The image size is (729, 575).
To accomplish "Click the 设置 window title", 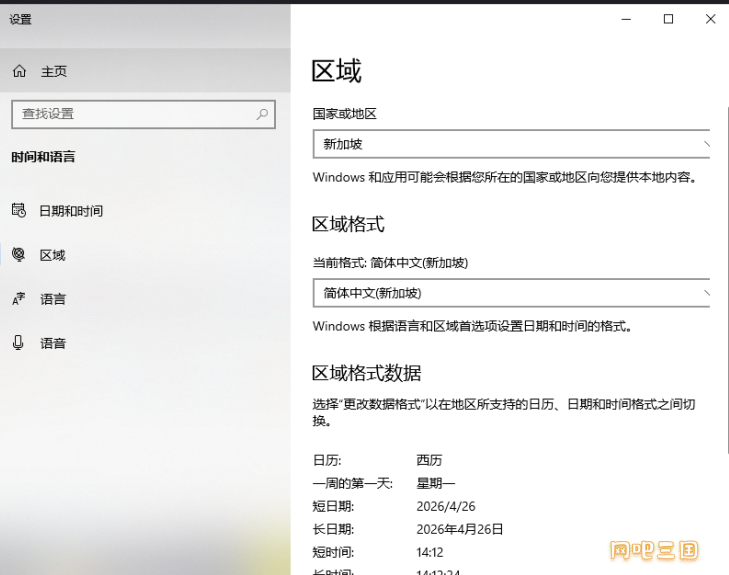I will click(20, 20).
